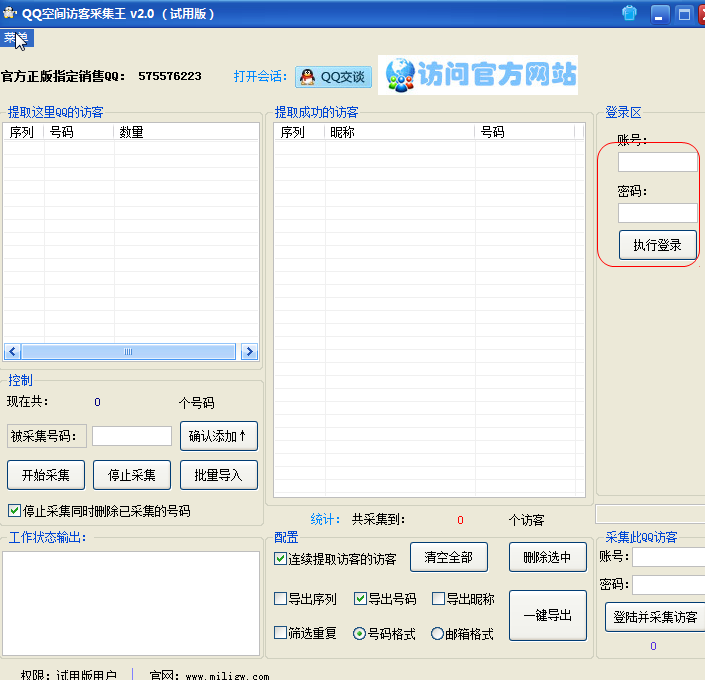
Task: Click 序列 header in 提取成功的访客 list
Action: point(299,132)
